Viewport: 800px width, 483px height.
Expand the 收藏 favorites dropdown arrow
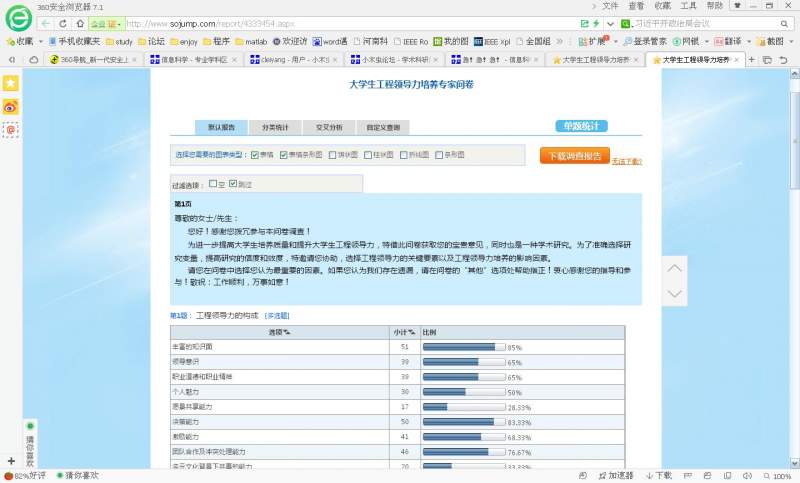(x=41, y=42)
